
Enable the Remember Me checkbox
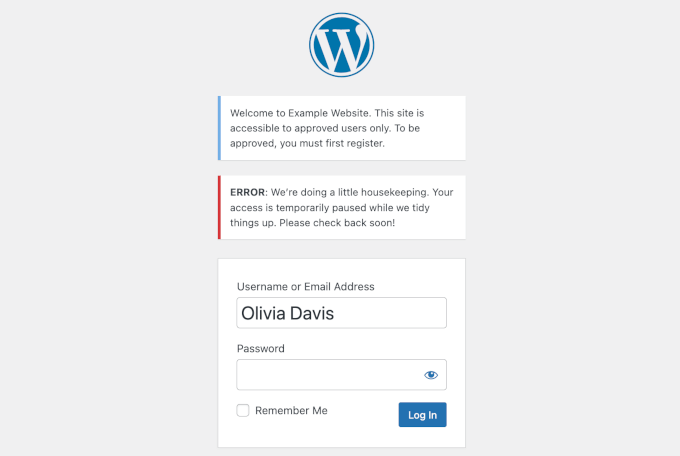coord(243,411)
